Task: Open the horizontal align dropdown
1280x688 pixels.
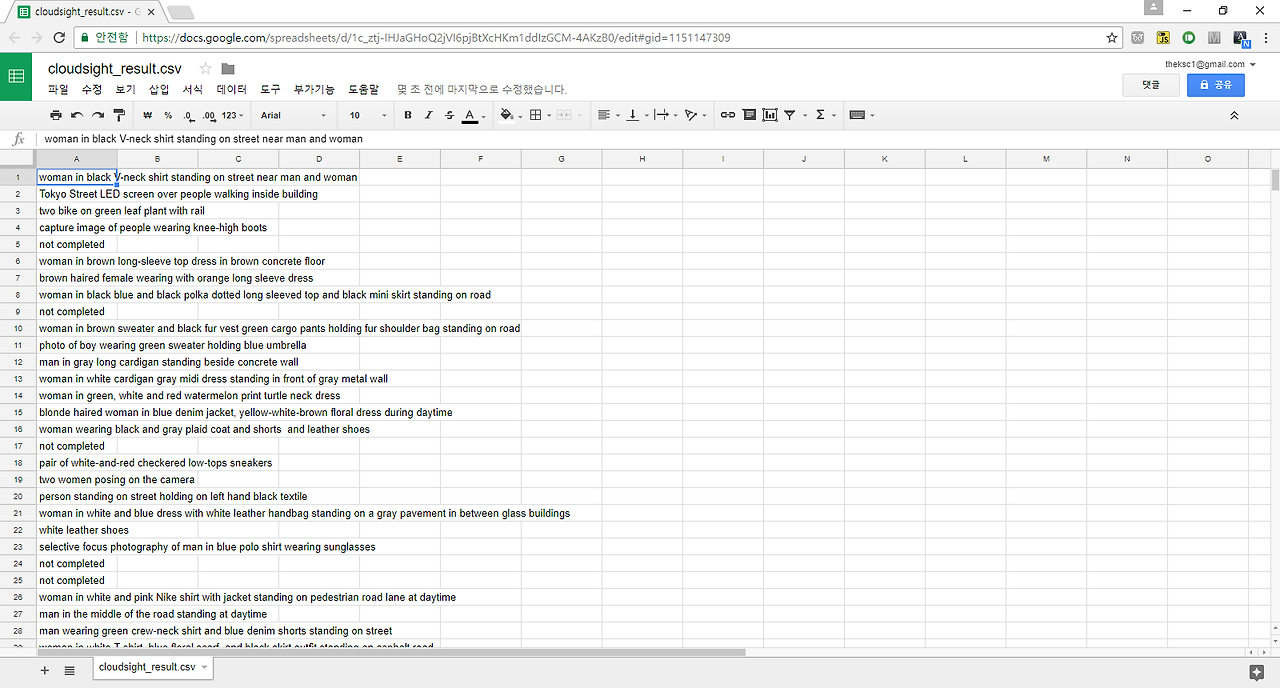Action: [x=607, y=116]
